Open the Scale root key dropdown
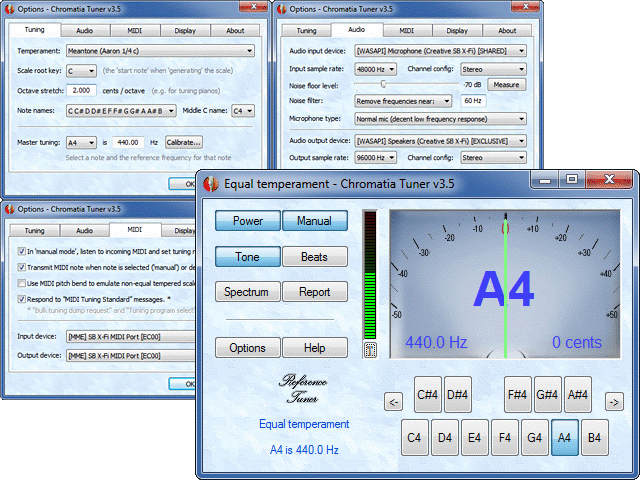640x480 pixels. point(82,71)
